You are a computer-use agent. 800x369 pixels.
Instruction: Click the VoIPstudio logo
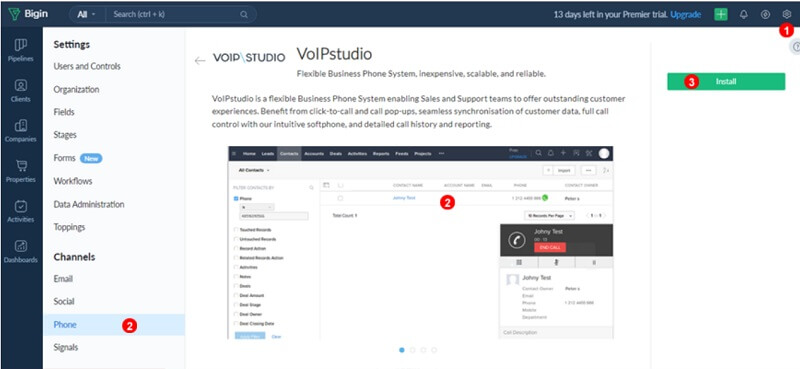pyautogui.click(x=248, y=57)
